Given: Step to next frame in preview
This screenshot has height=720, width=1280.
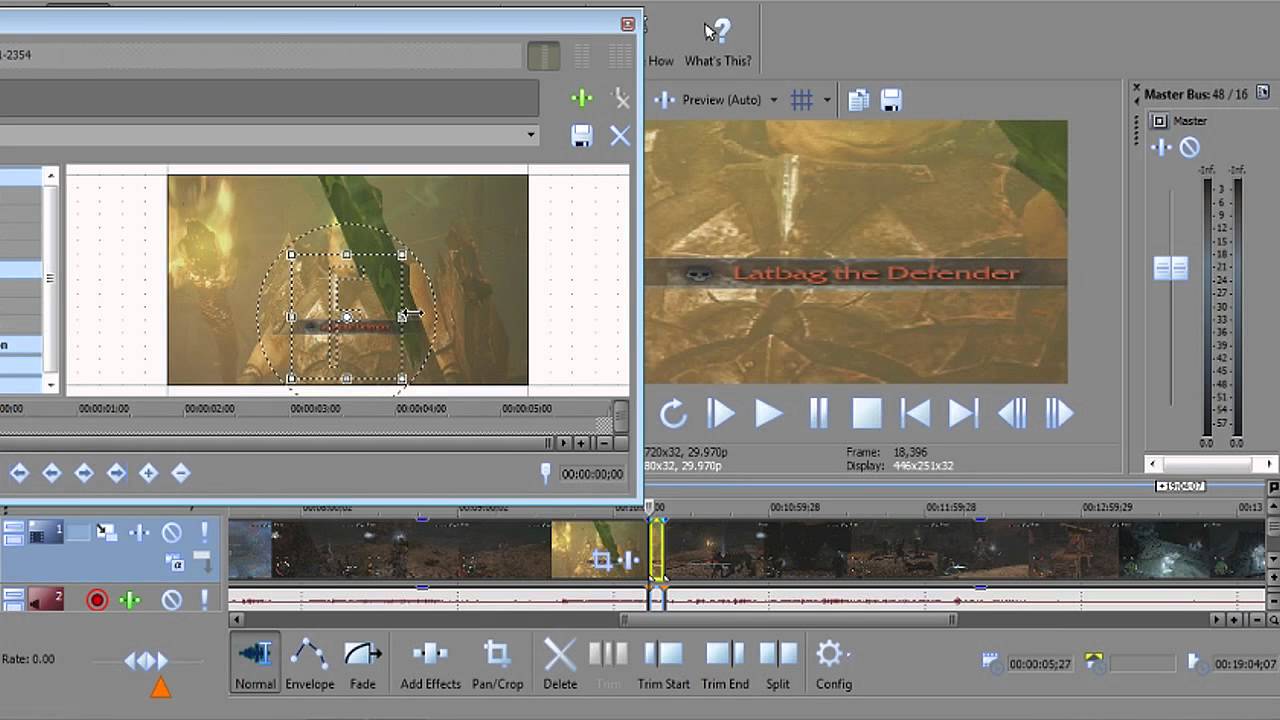Looking at the screenshot, I should [x=1059, y=413].
